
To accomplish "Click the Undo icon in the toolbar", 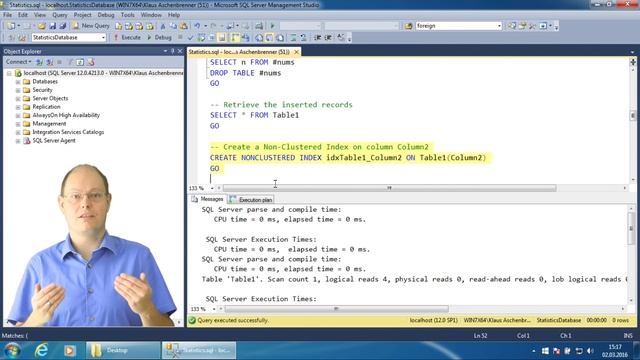I will (x=197, y=26).
